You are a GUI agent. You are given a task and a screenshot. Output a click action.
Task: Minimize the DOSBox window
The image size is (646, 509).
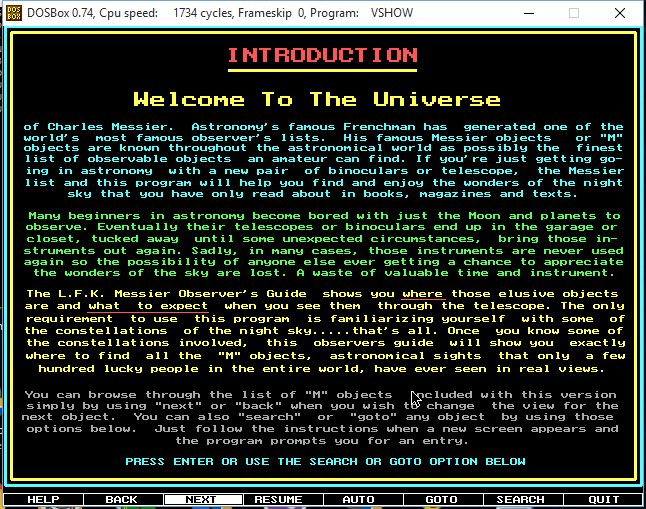(527, 14)
